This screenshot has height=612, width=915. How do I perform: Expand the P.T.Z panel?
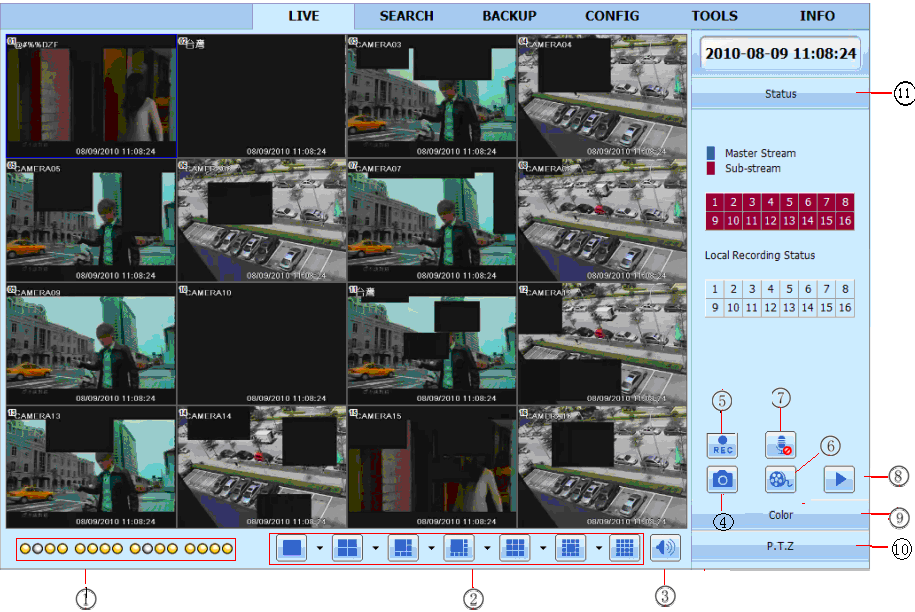click(x=780, y=547)
